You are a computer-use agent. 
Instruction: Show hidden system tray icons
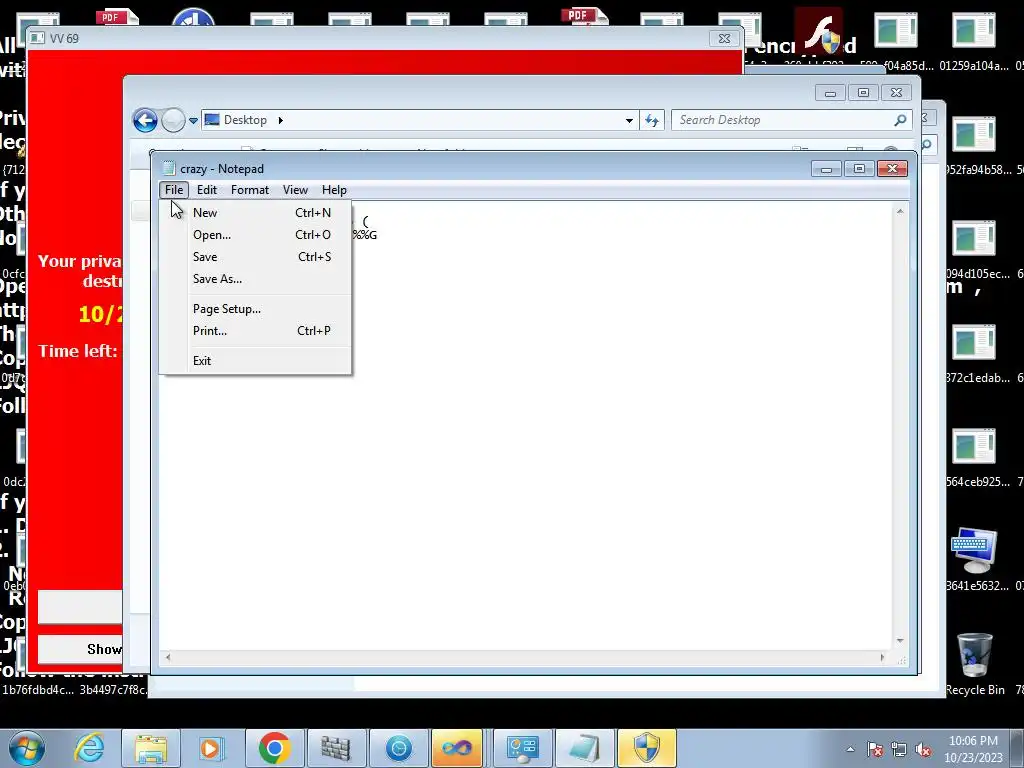pos(850,749)
